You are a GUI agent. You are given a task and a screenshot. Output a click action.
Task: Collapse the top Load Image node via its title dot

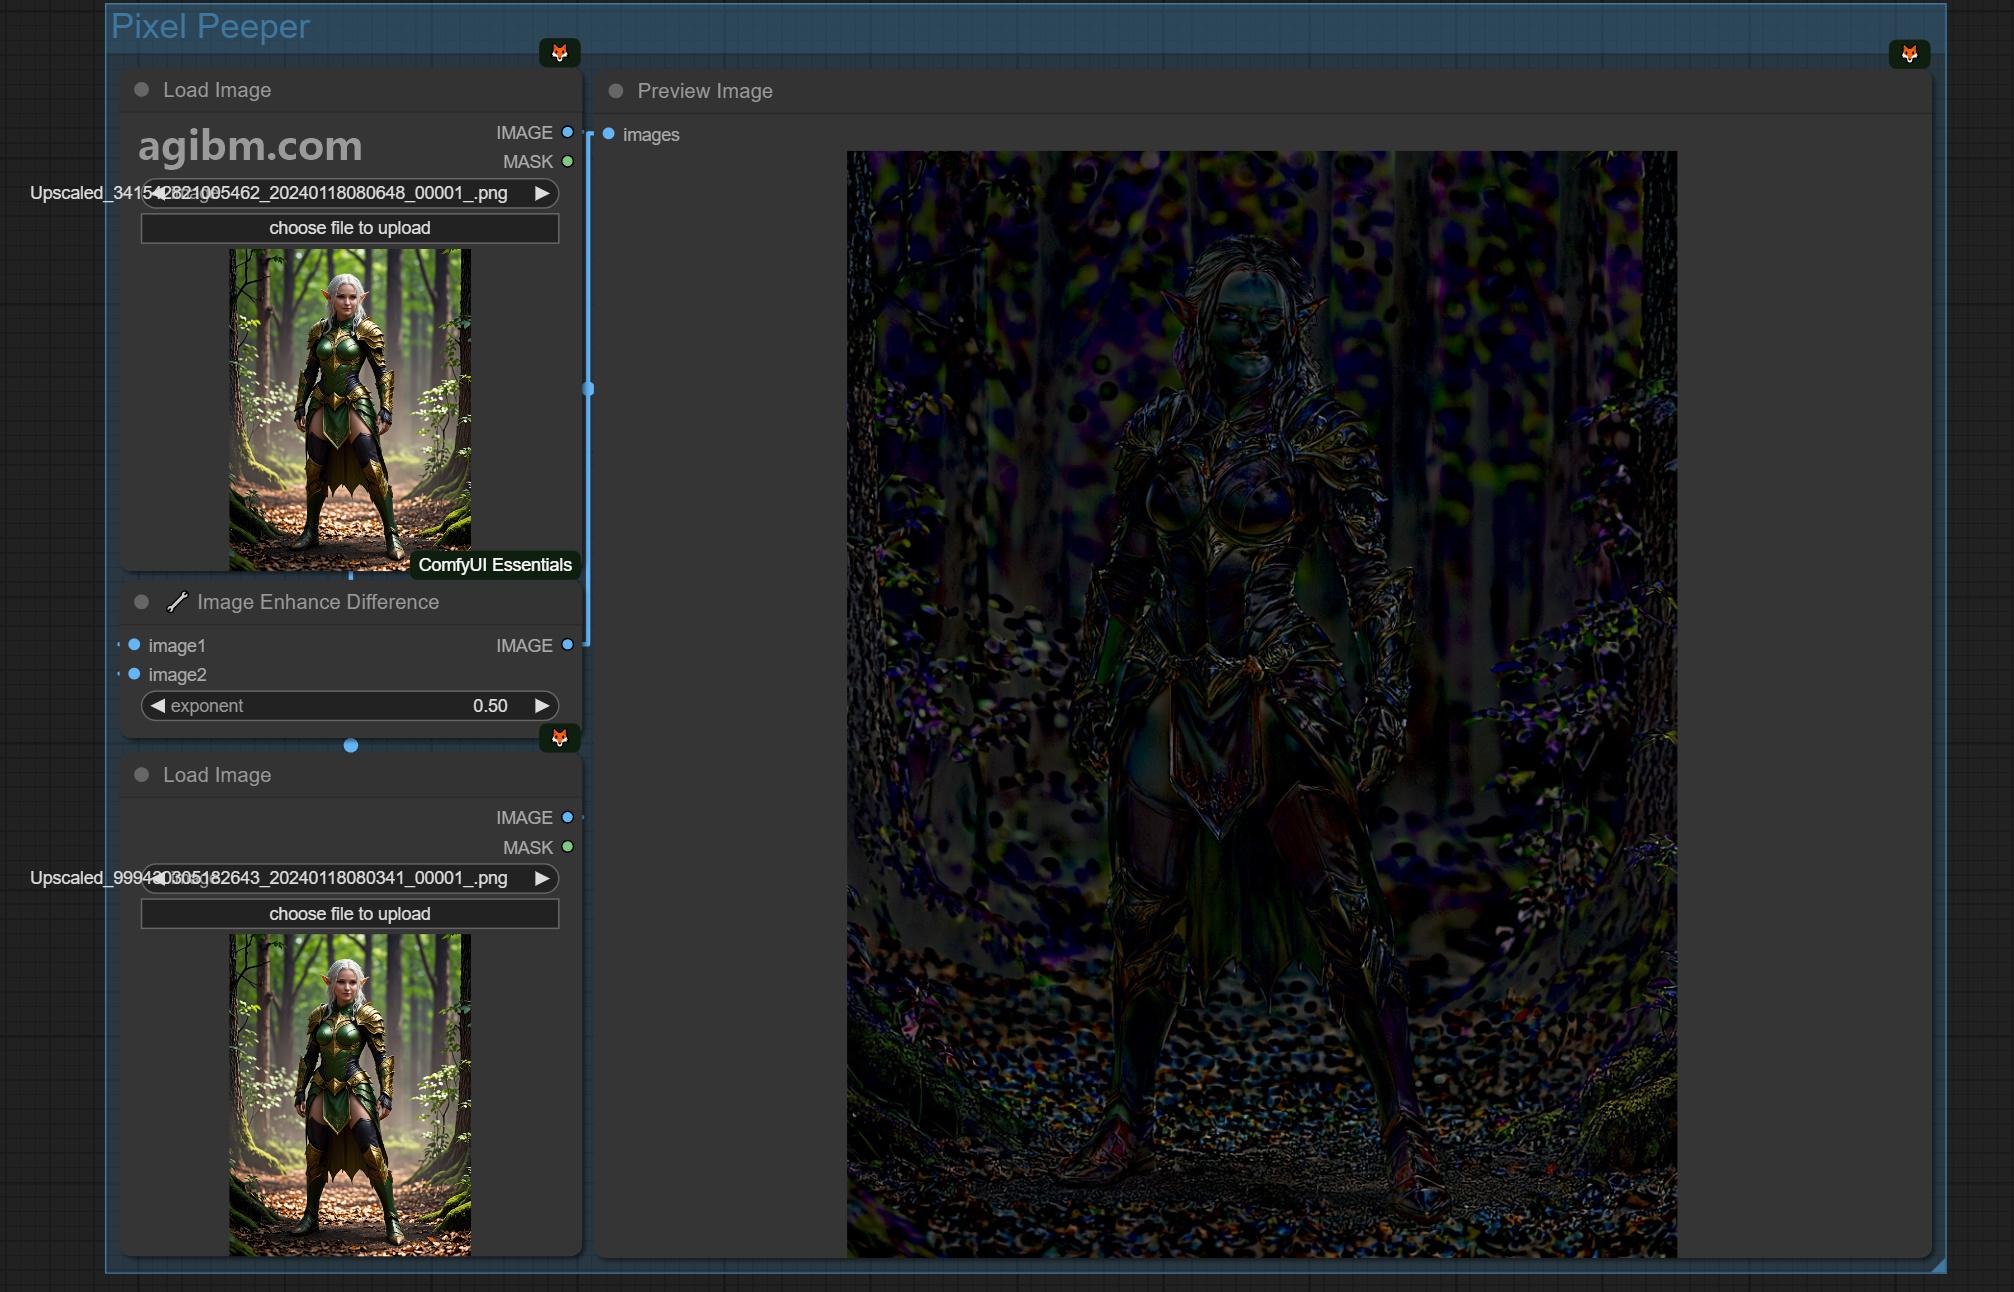pos(142,90)
